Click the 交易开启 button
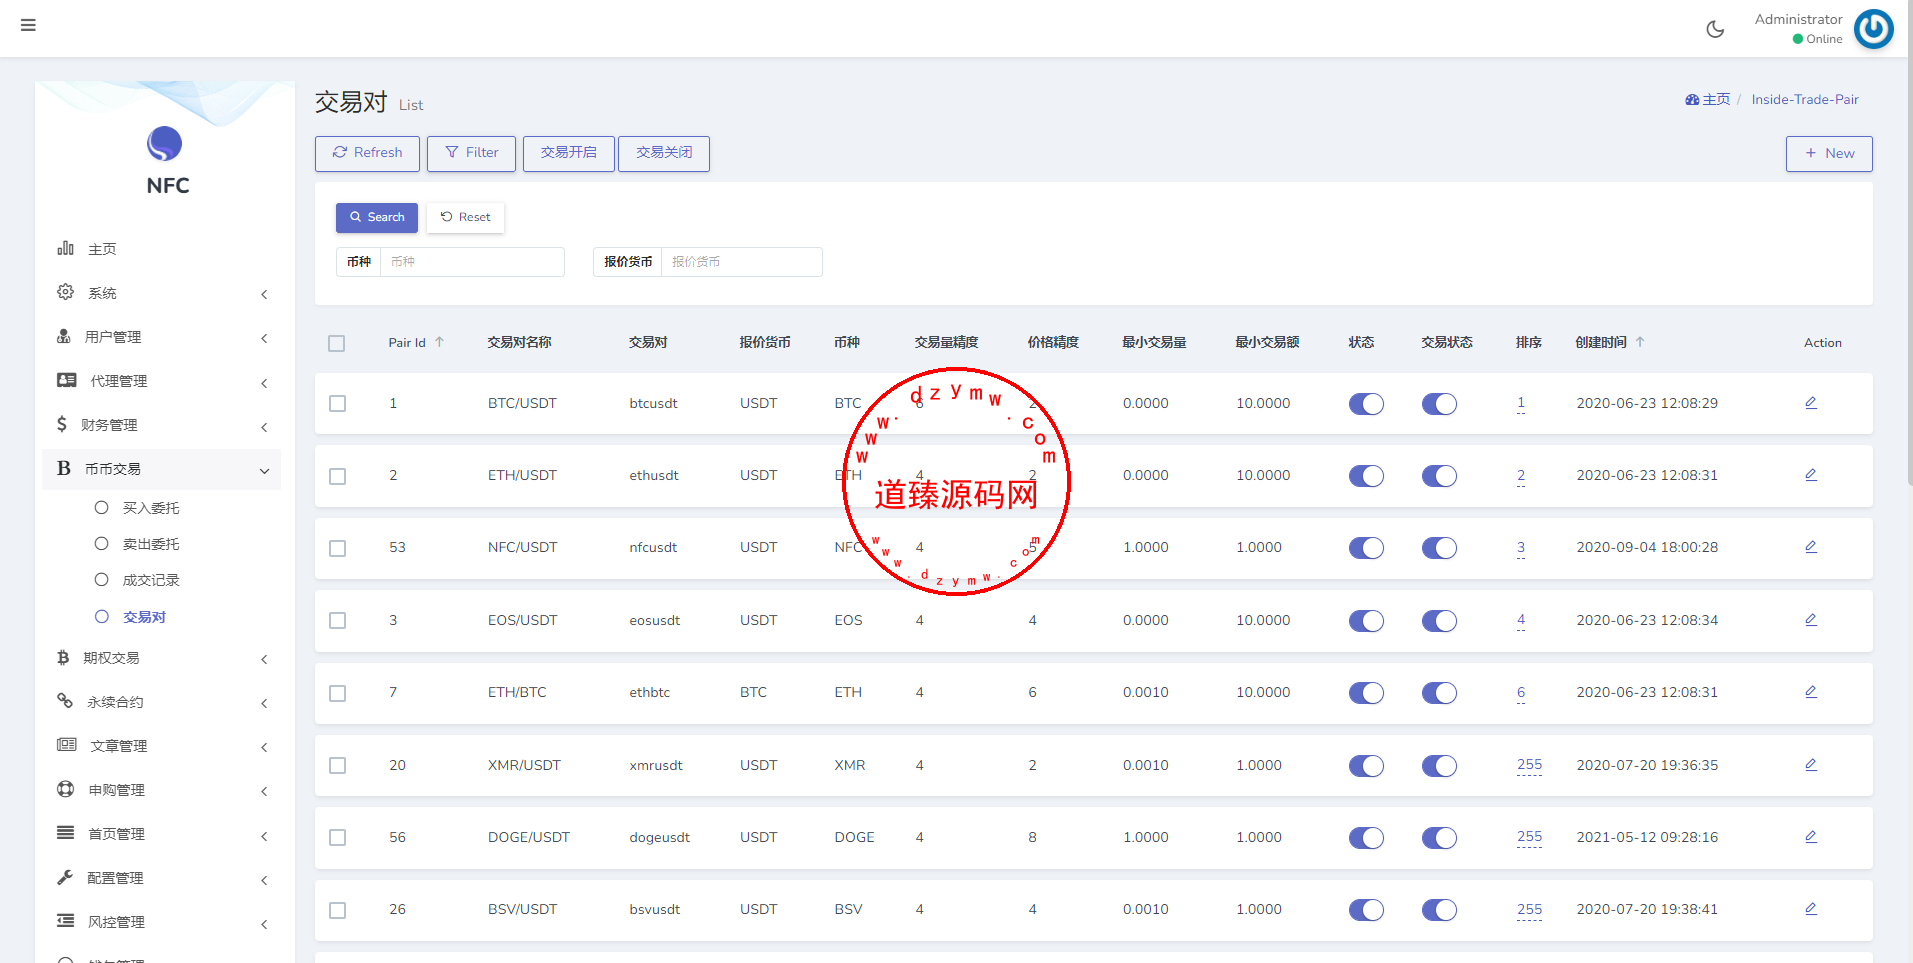 (x=568, y=153)
